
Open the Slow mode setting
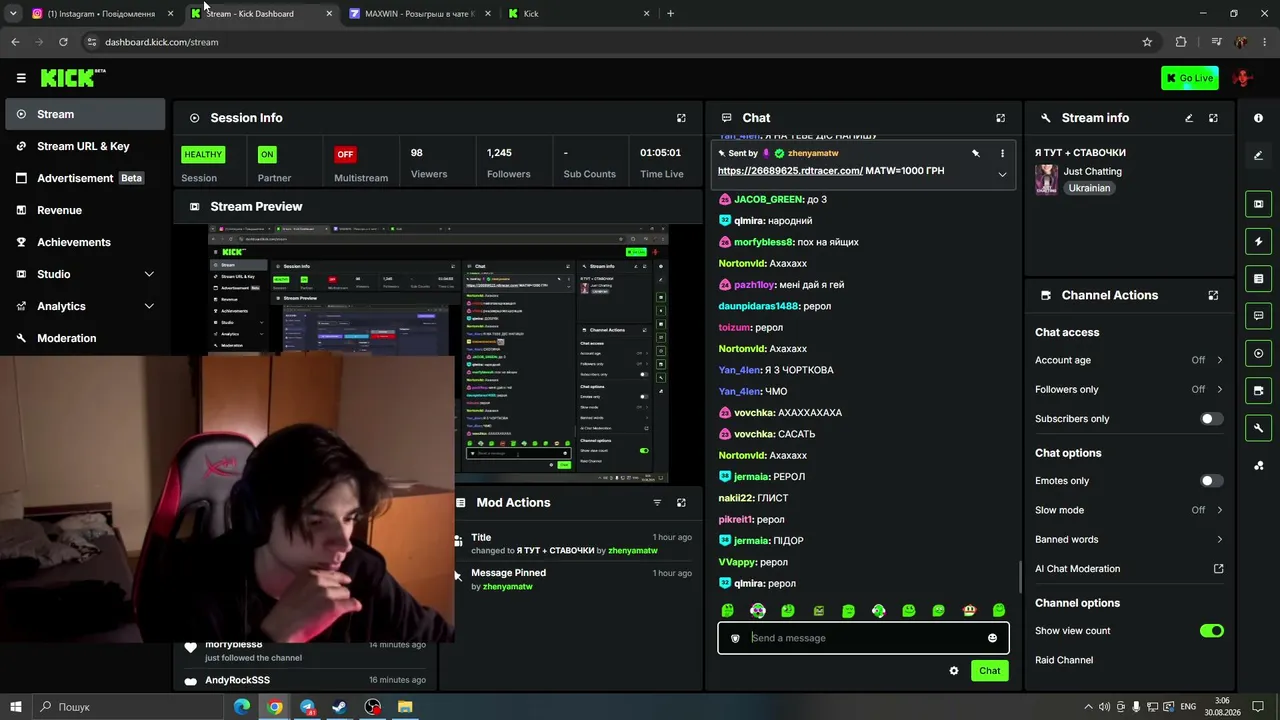coord(1129,510)
